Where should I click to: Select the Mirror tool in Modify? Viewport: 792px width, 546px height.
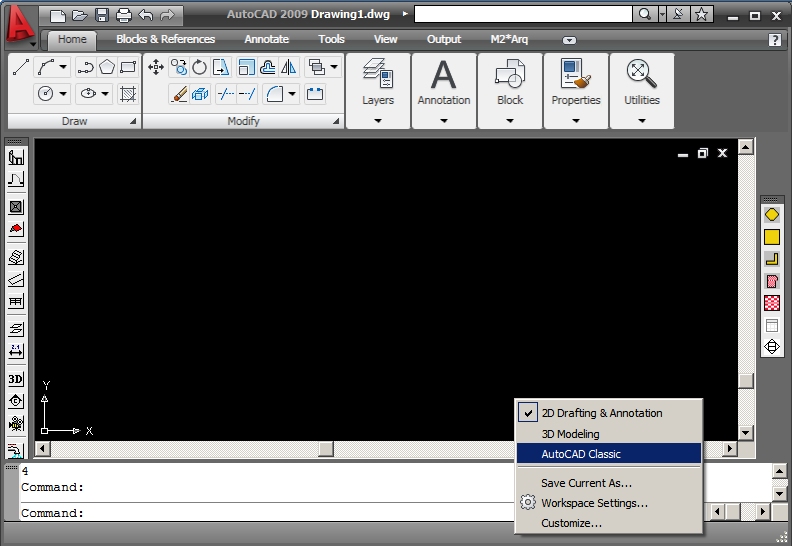289,67
